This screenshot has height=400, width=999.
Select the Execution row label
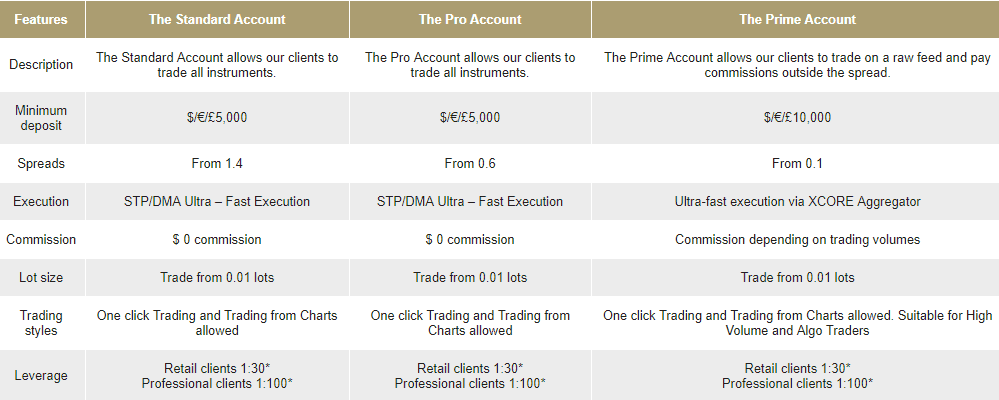click(x=41, y=202)
